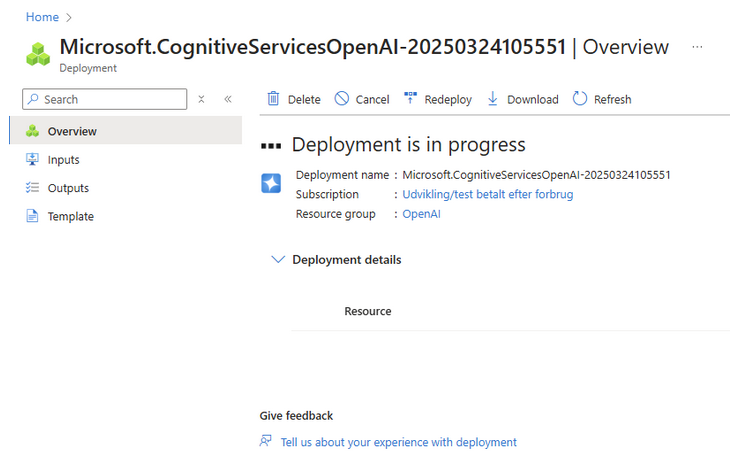
Task: Navigate to Home breadcrumb
Action: pyautogui.click(x=42, y=17)
